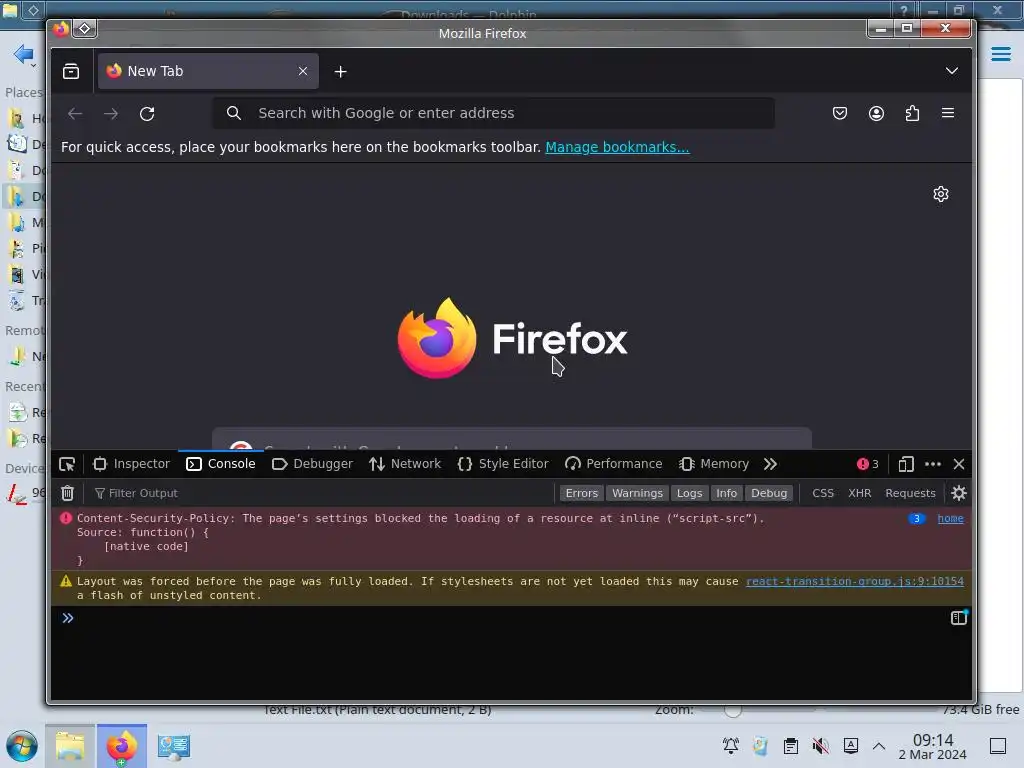Select Firefox taskbar entry
The image size is (1024, 768).
122,746
